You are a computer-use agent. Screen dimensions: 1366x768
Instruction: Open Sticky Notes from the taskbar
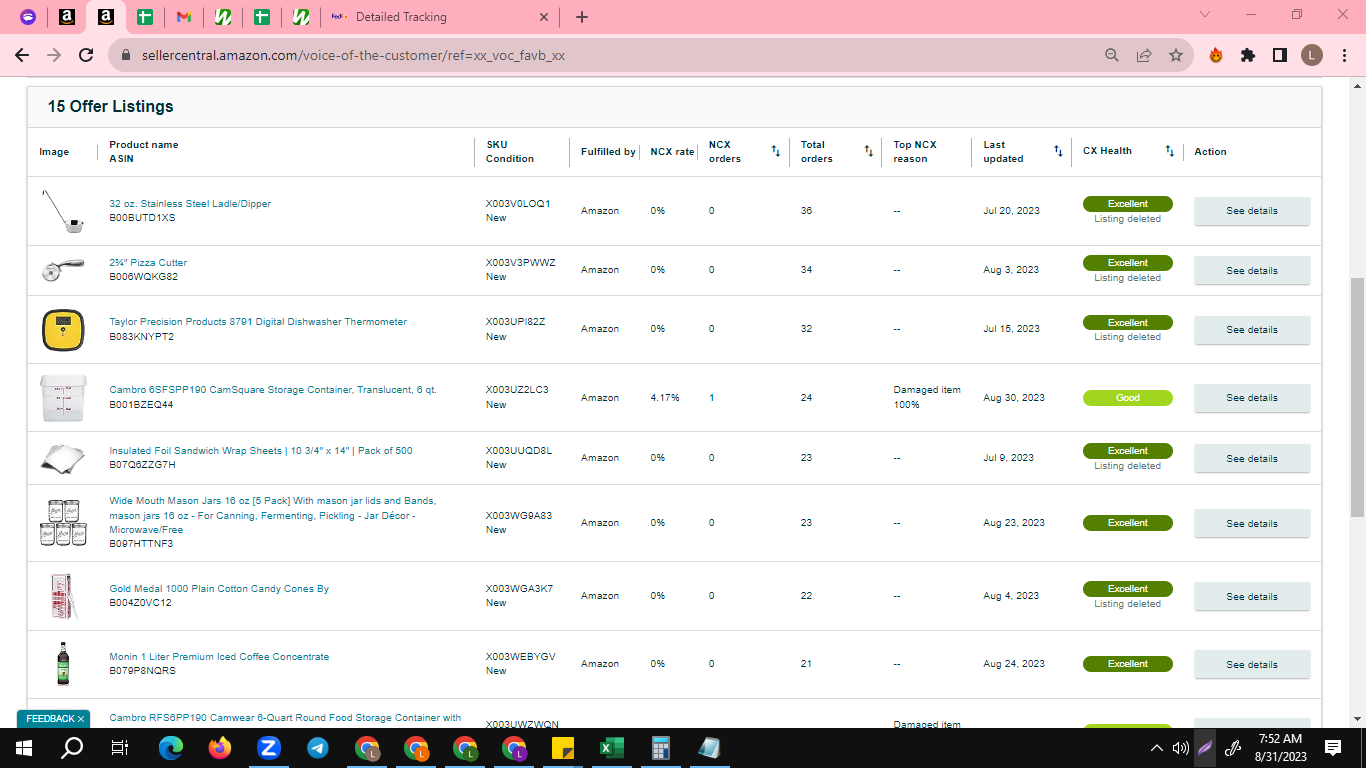(562, 747)
